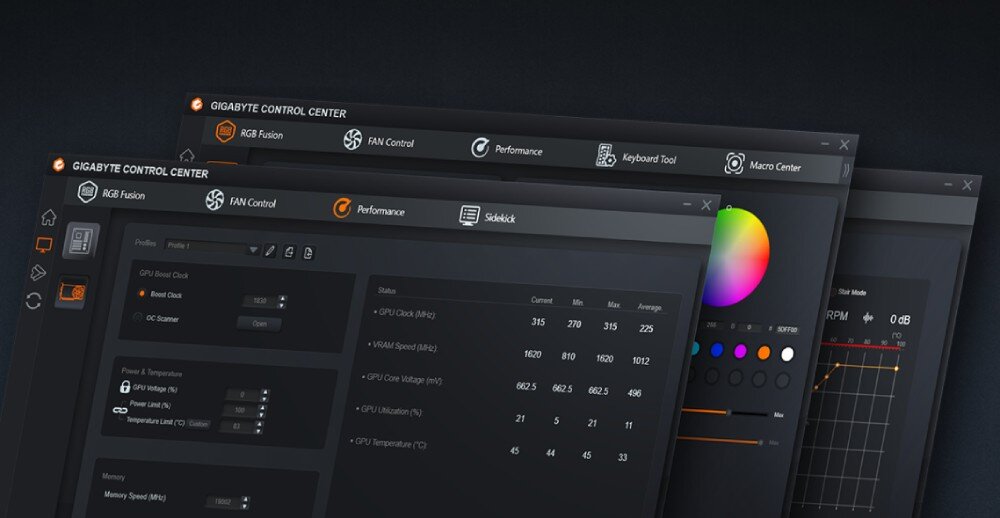1000x518 pixels.
Task: Select the Boost Clock radio button
Action: (x=141, y=293)
